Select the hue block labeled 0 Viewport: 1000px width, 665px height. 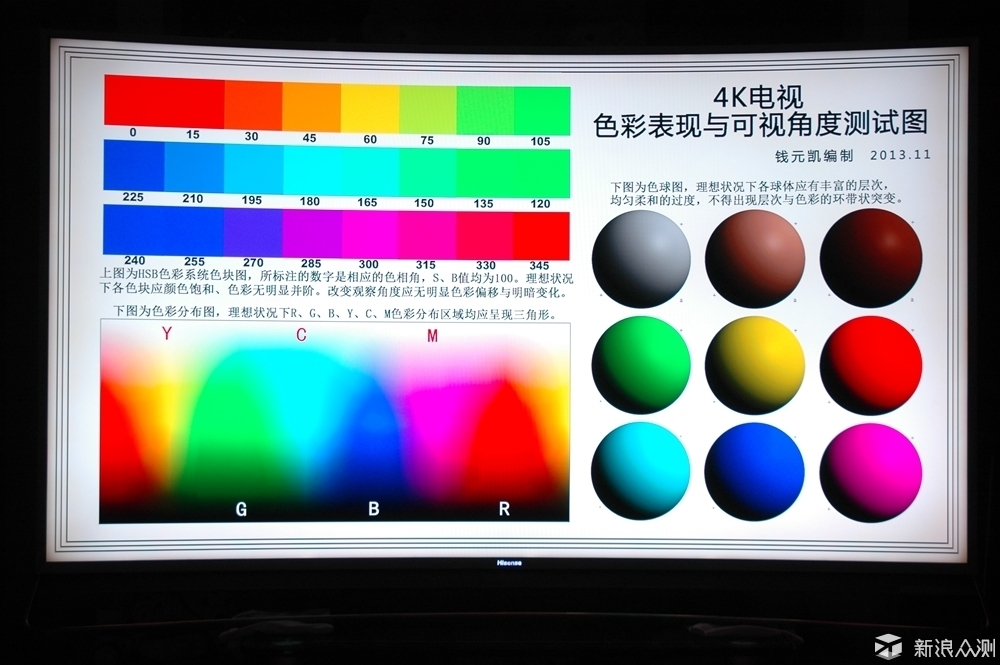(131, 100)
